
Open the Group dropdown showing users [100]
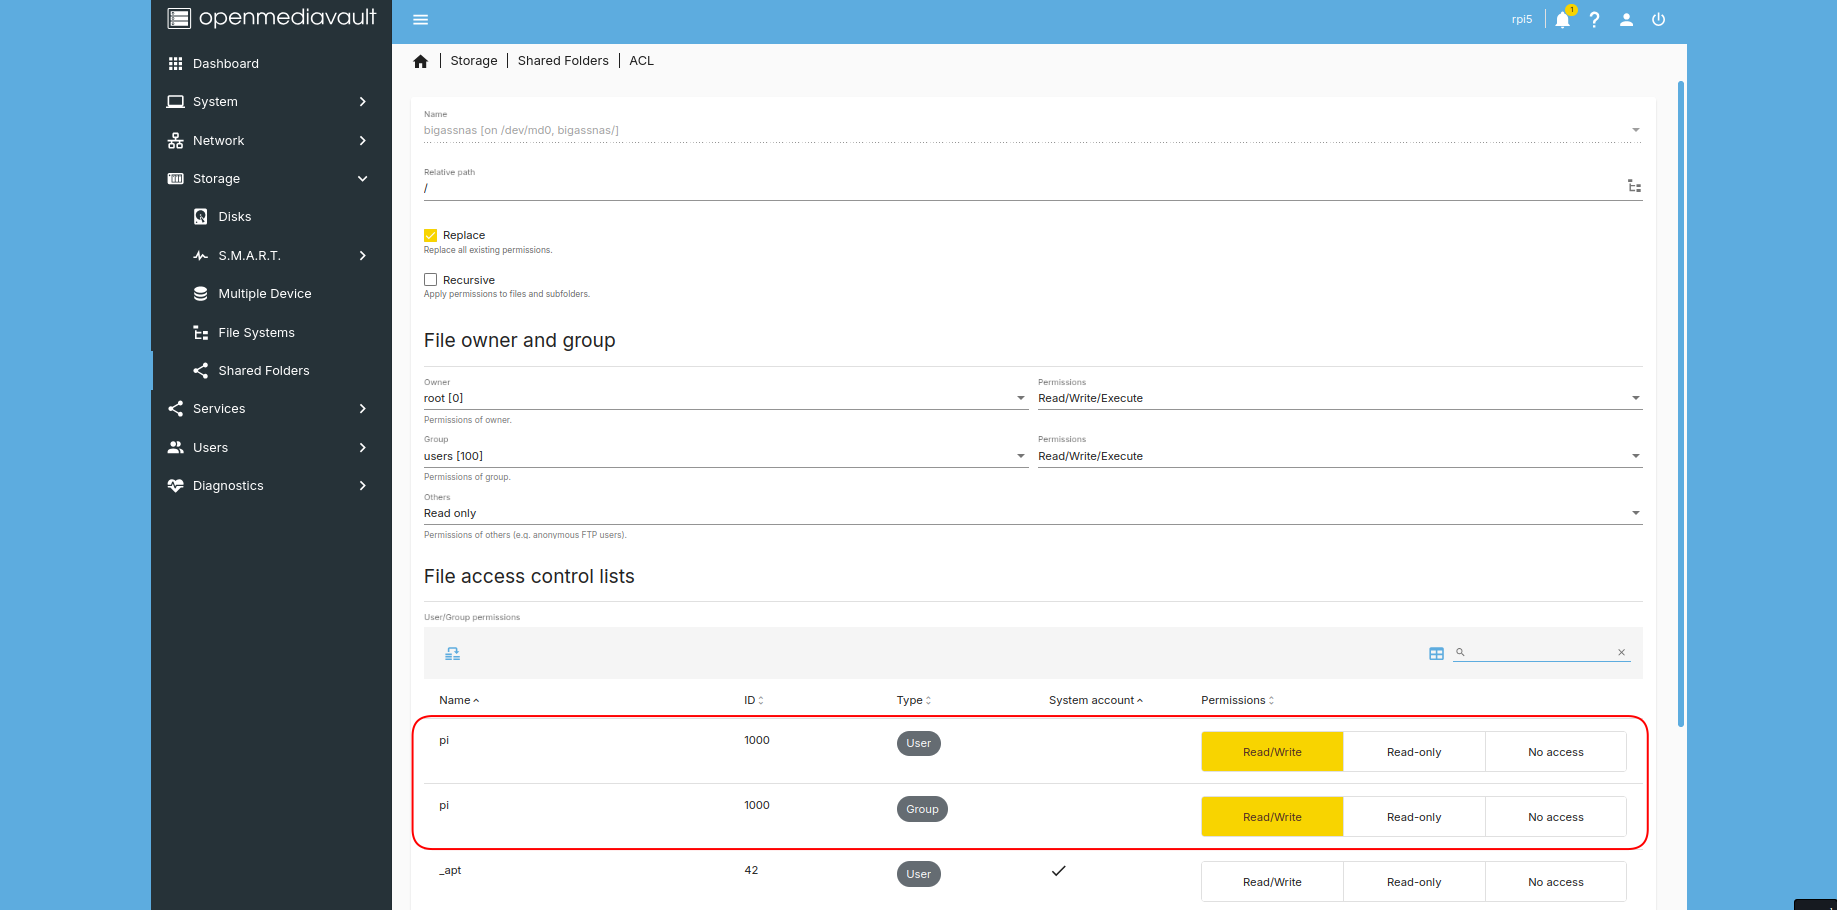(x=725, y=456)
